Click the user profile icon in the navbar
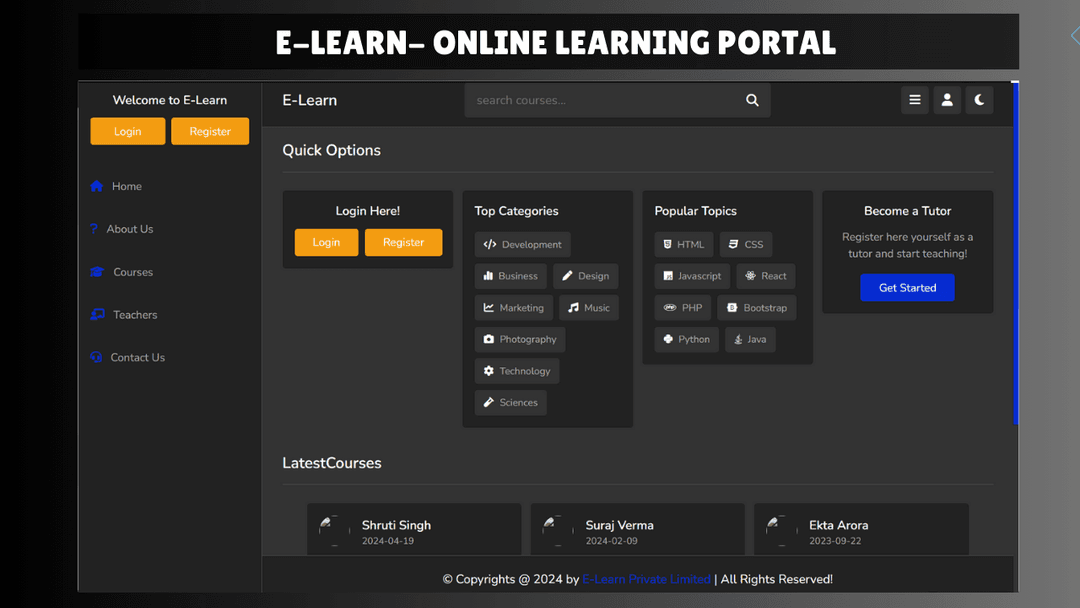1080x608 pixels. click(x=947, y=100)
